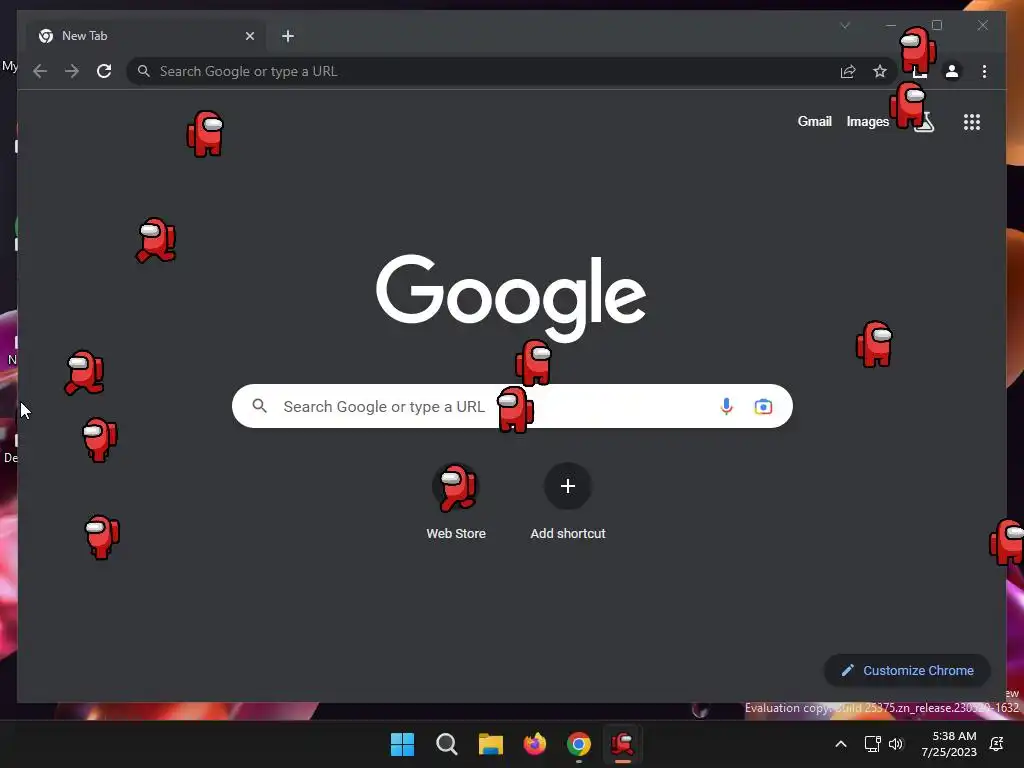Click Customize Chrome button

[908, 671]
